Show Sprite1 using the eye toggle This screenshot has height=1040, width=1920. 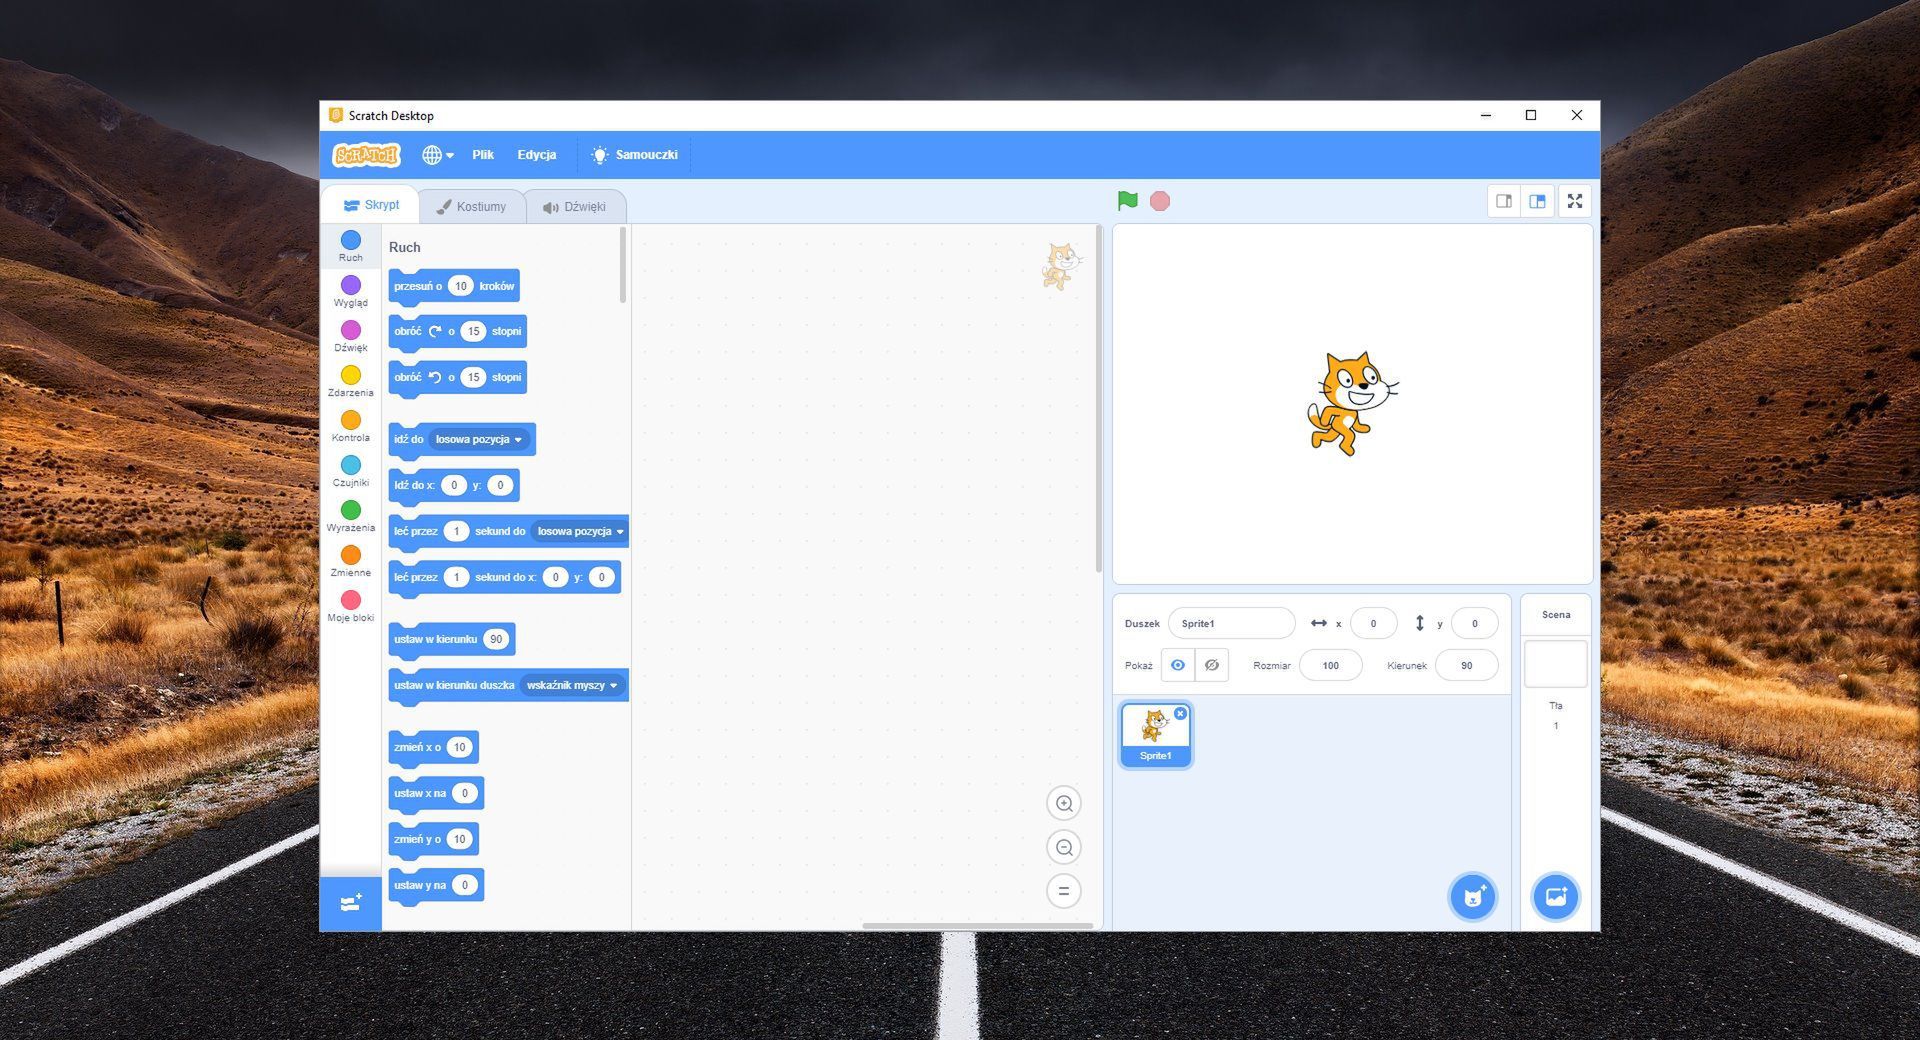click(x=1178, y=664)
